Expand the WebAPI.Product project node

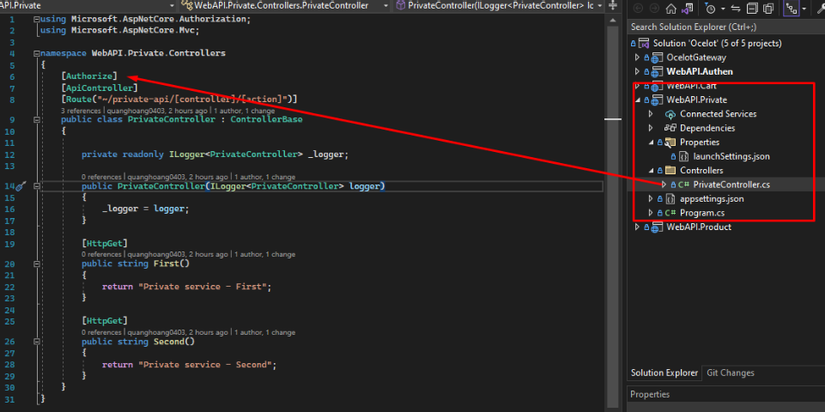tap(638, 227)
